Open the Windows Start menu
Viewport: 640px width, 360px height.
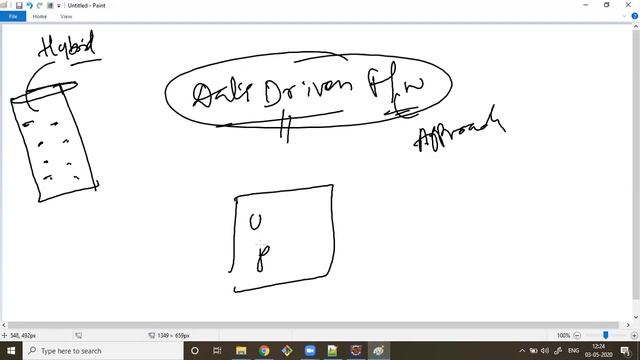click(x=11, y=351)
